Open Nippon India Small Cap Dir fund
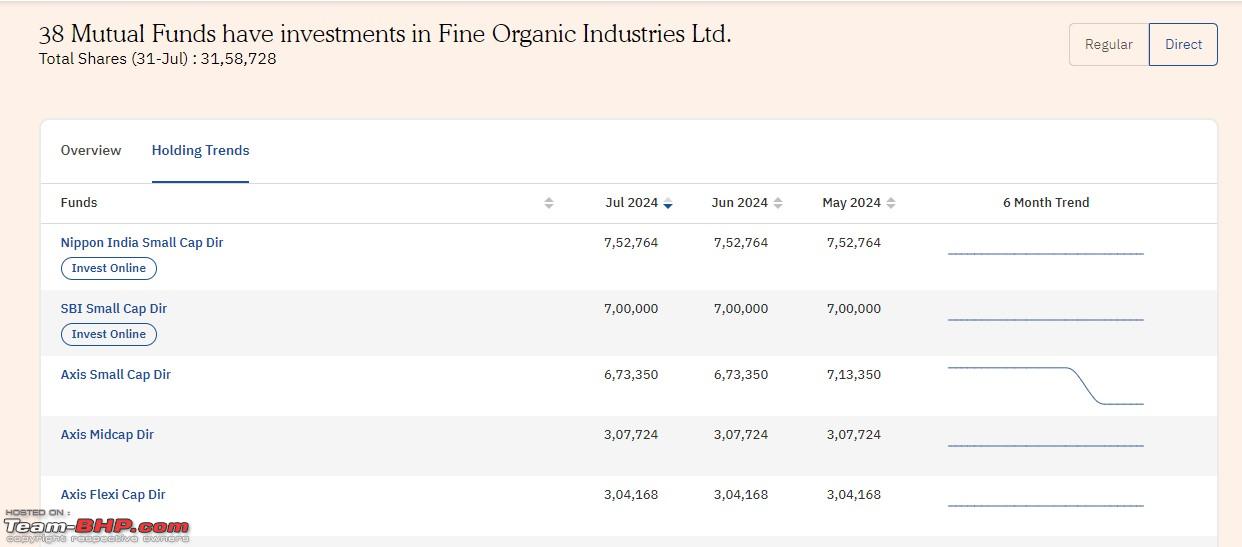1242x547 pixels. [x=142, y=243]
